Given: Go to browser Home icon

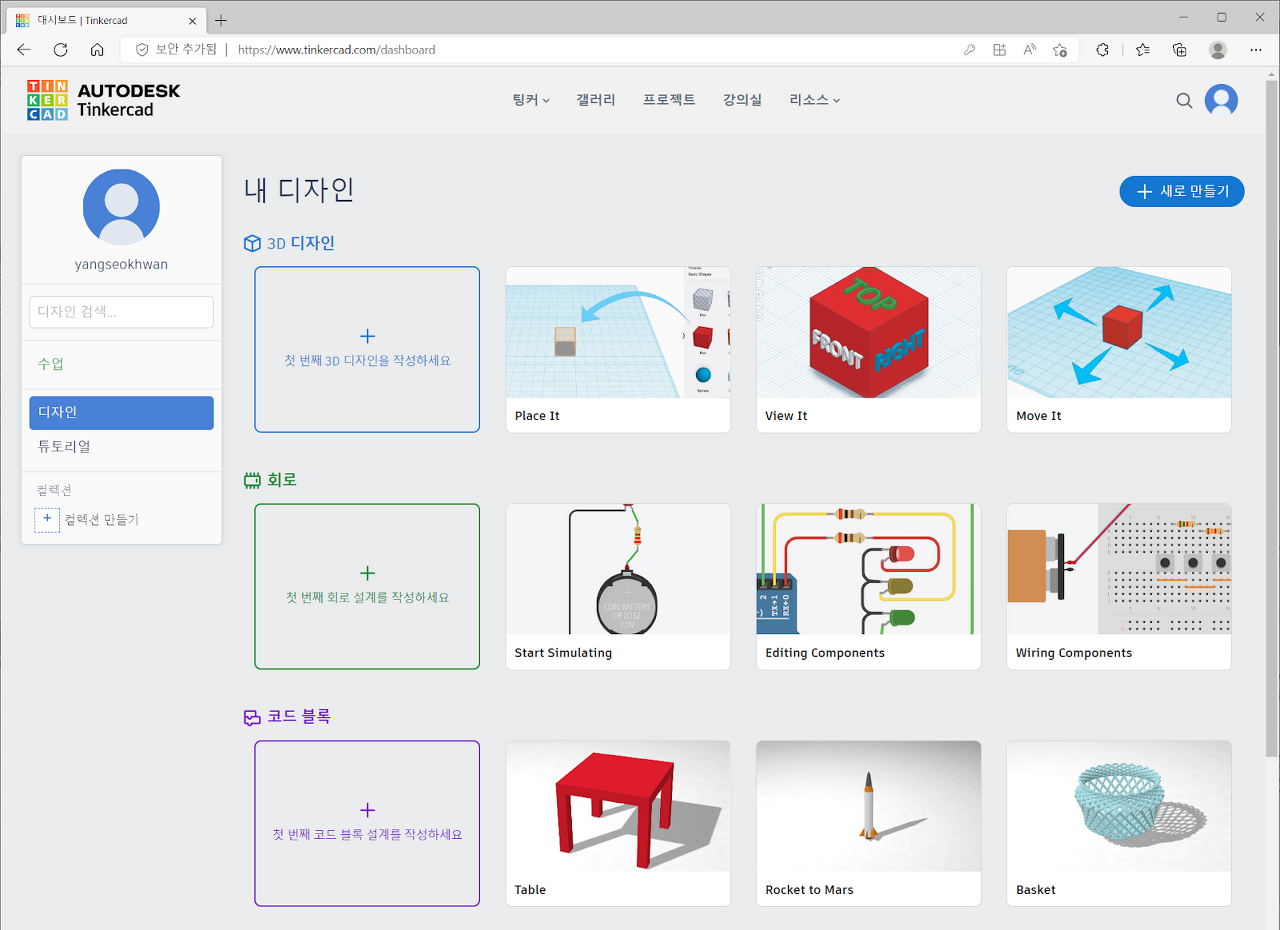Looking at the screenshot, I should pos(97,49).
